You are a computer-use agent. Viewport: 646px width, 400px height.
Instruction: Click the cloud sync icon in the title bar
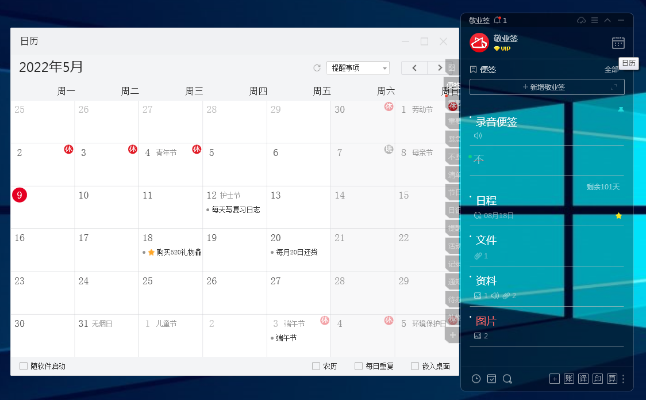coord(581,20)
